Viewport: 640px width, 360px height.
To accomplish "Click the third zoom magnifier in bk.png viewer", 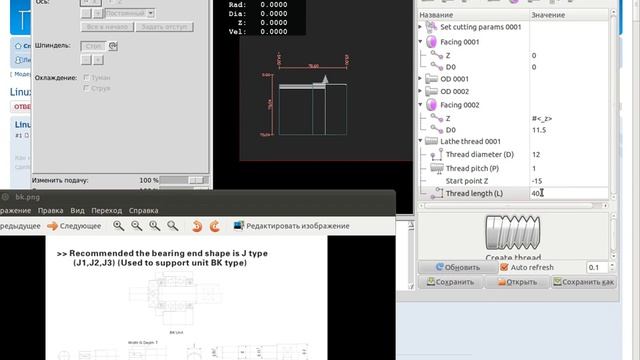I will pos(154,226).
